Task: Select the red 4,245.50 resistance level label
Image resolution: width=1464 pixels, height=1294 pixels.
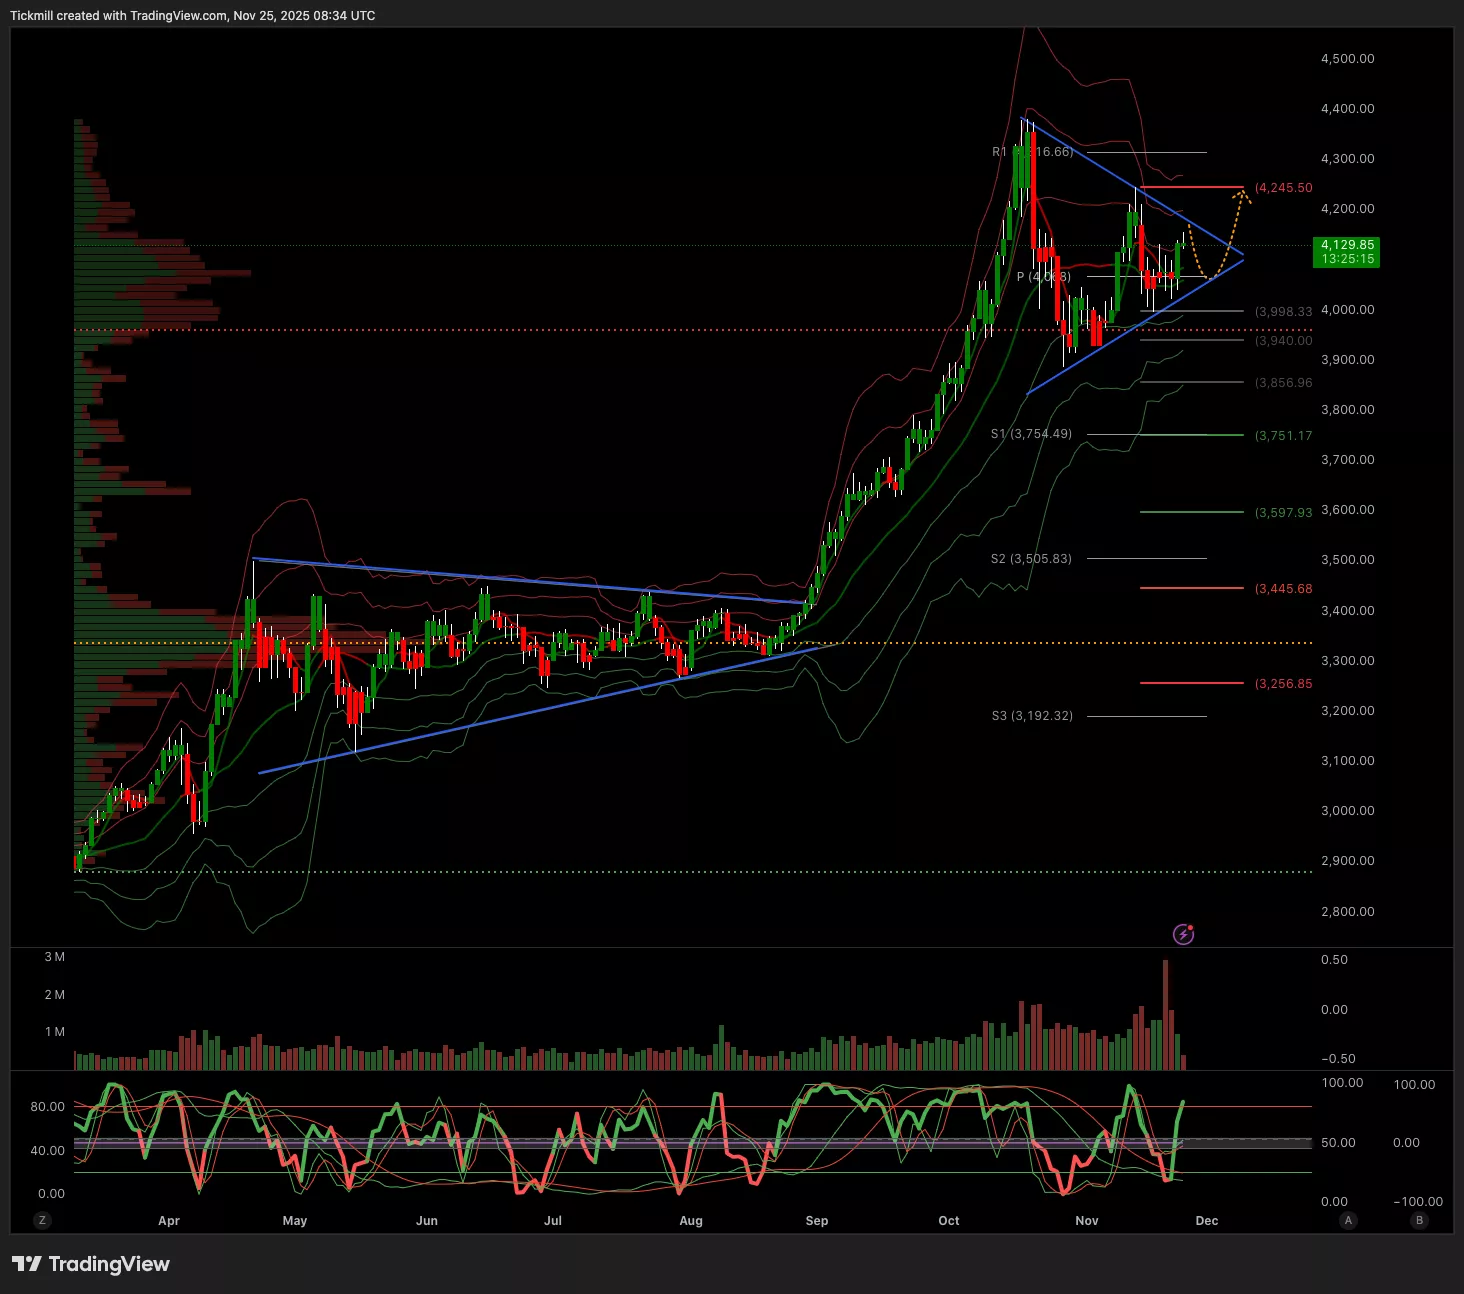Action: coord(1283,188)
